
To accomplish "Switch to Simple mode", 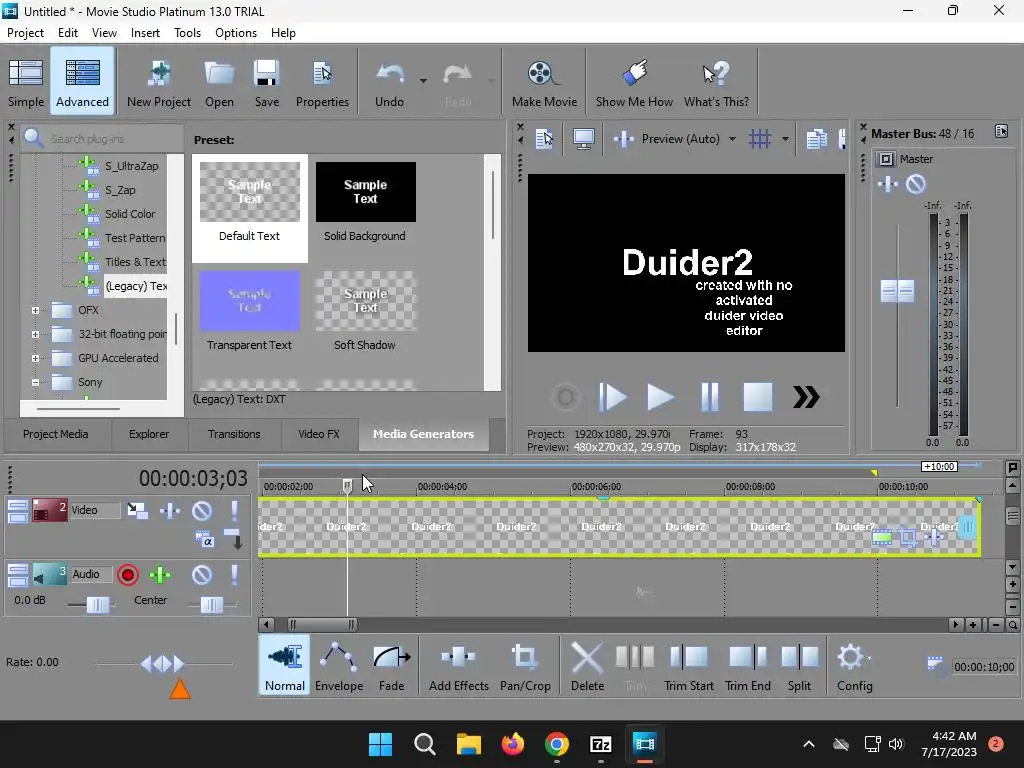I will click(26, 82).
